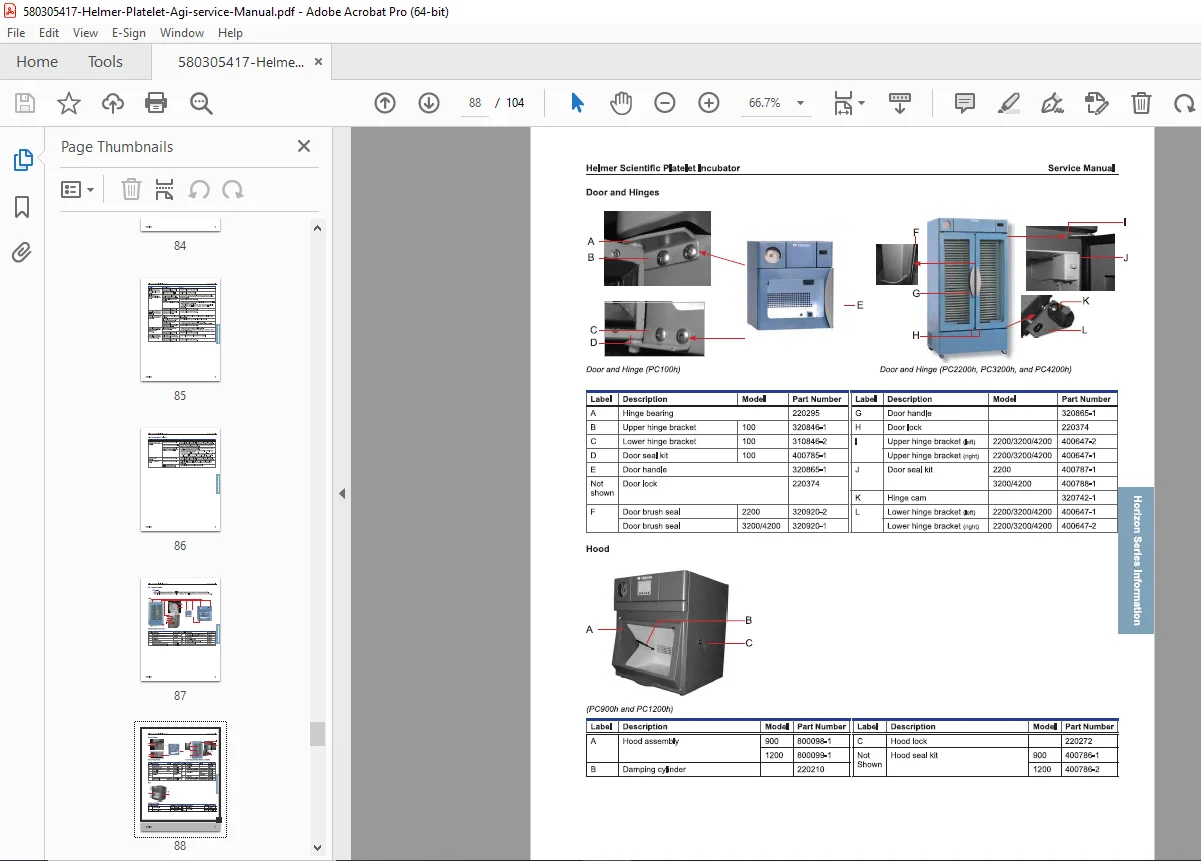Click the 'Hood assembly' table cell
1201x861 pixels.
pyautogui.click(x=650, y=741)
